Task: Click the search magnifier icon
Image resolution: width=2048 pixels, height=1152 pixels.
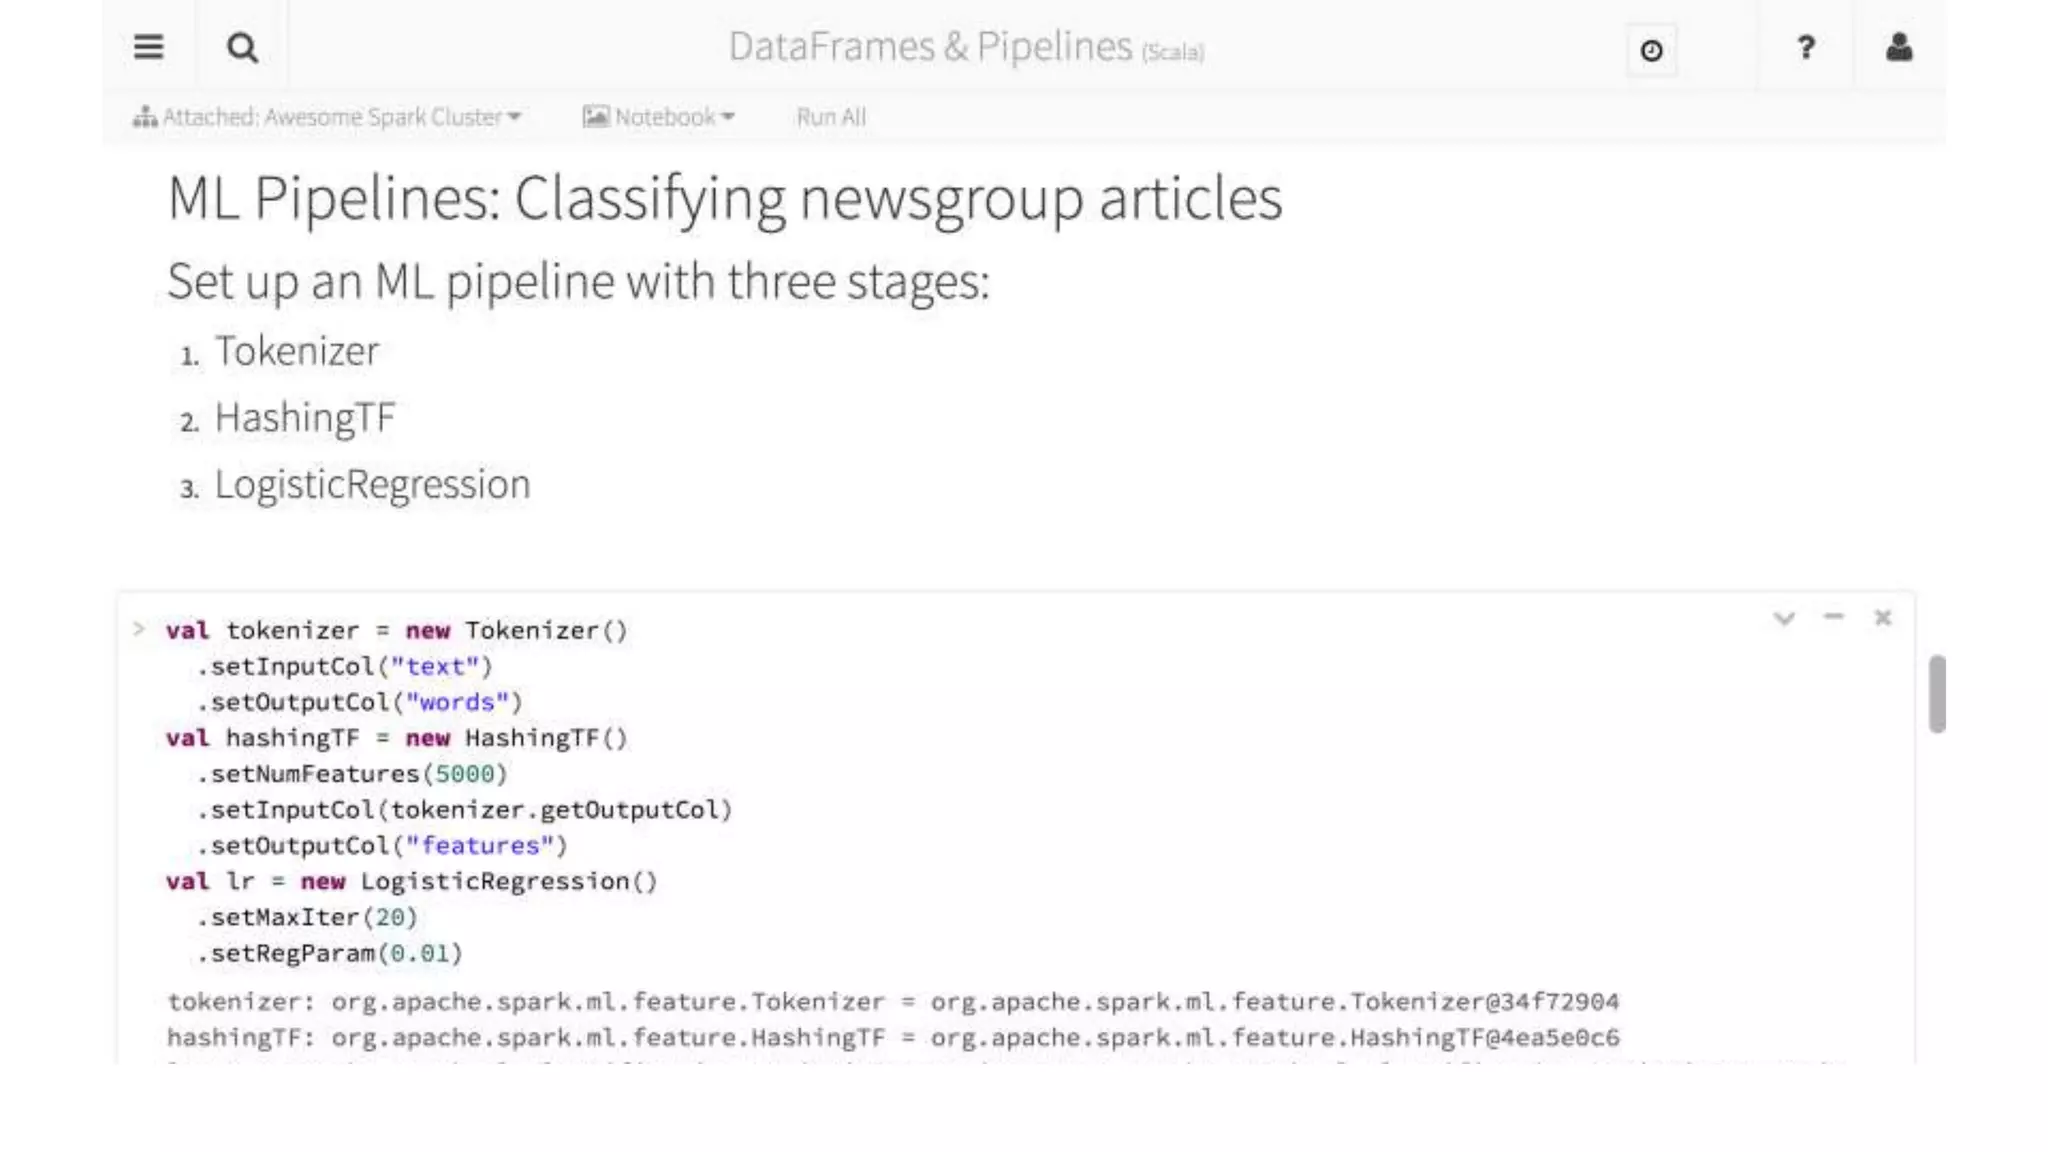Action: pos(242,47)
